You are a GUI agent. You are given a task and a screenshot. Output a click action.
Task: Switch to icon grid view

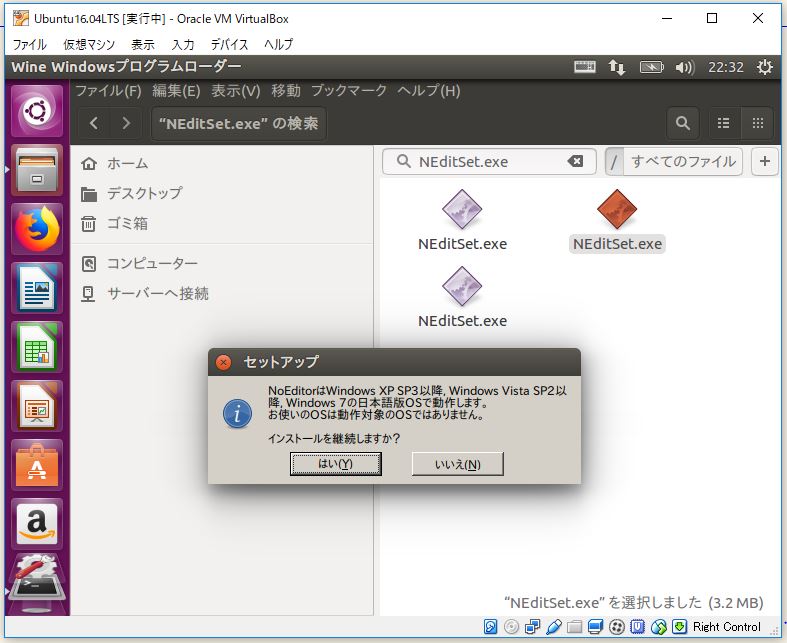click(x=757, y=123)
